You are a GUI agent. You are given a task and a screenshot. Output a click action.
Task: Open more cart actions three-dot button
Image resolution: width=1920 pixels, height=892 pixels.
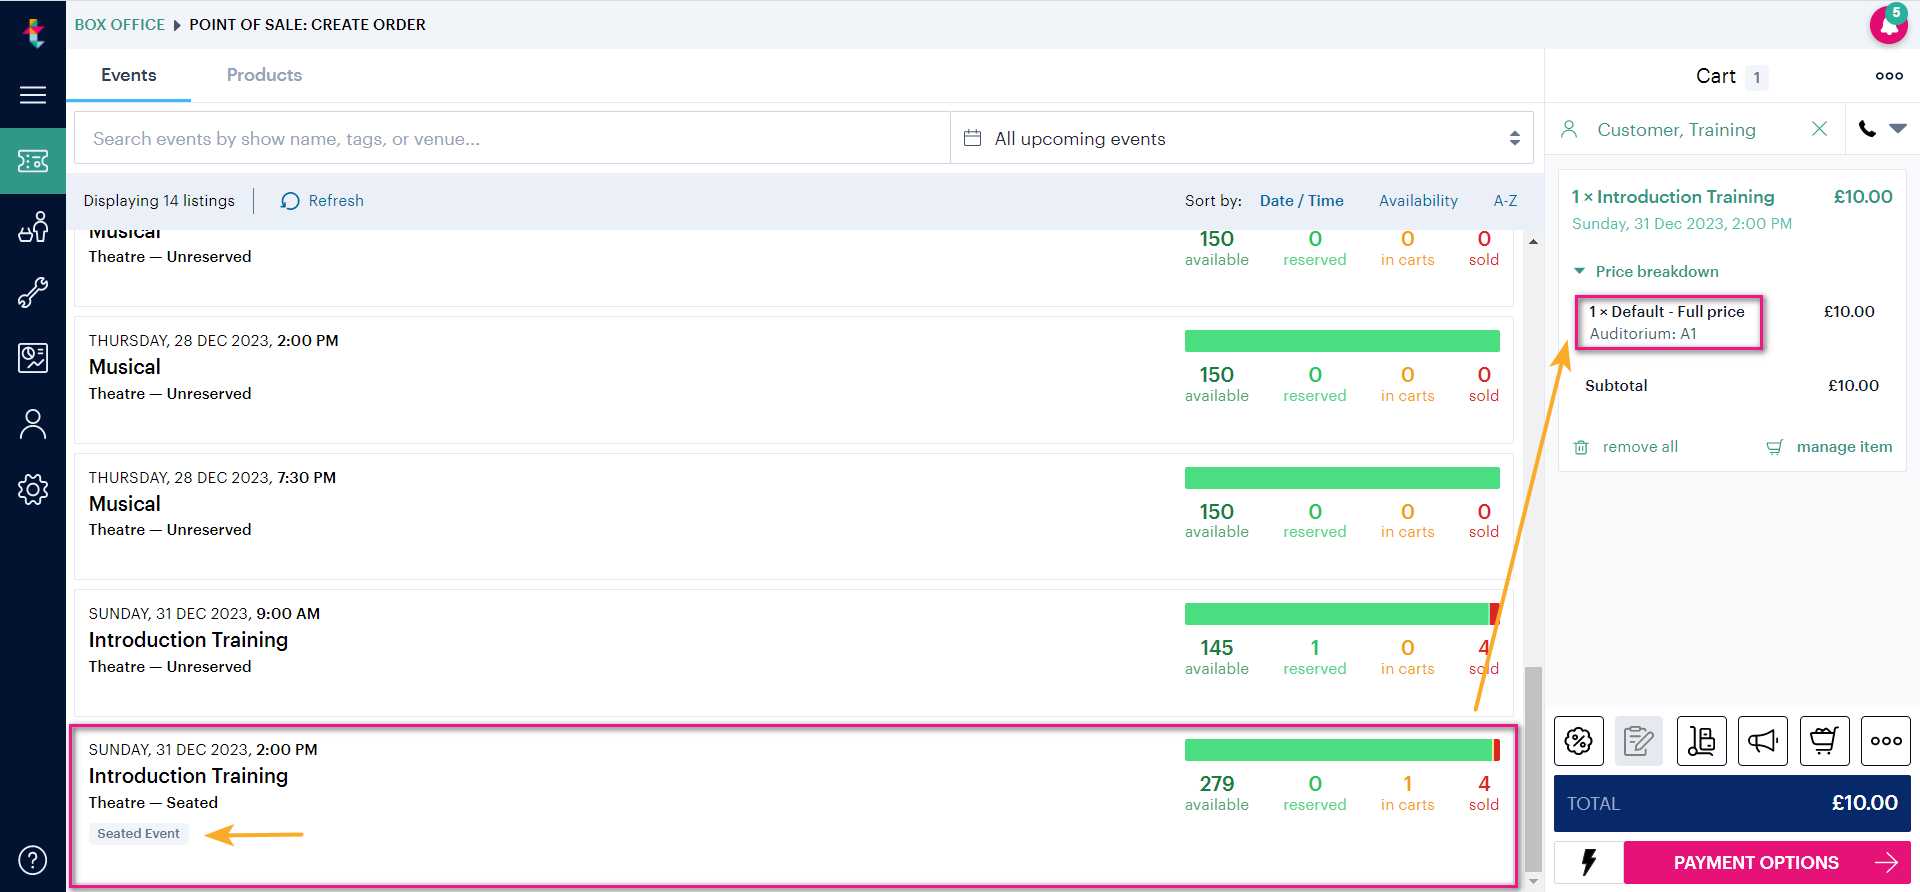(1886, 741)
